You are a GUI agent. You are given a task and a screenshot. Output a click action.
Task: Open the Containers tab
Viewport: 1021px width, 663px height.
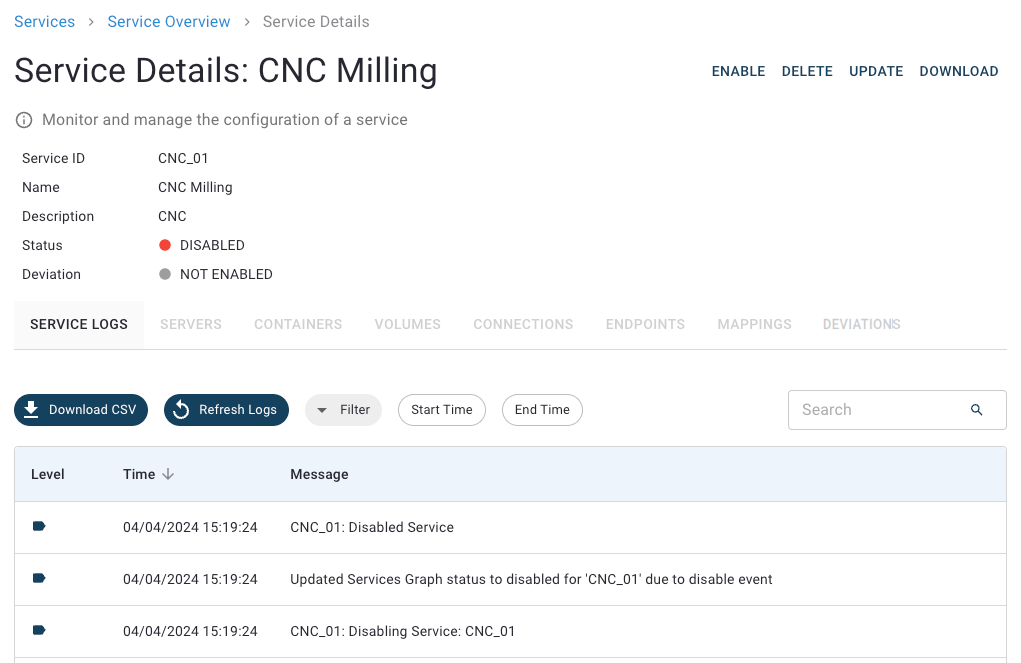tap(298, 325)
